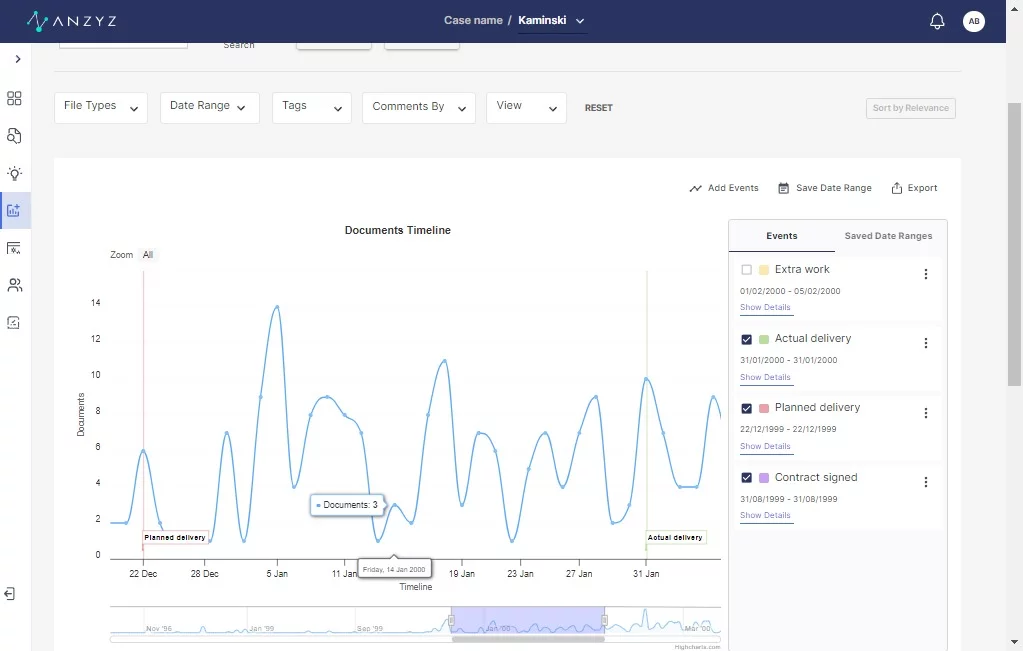Show Details for Actual delivery
This screenshot has width=1023, height=651.
[765, 377]
